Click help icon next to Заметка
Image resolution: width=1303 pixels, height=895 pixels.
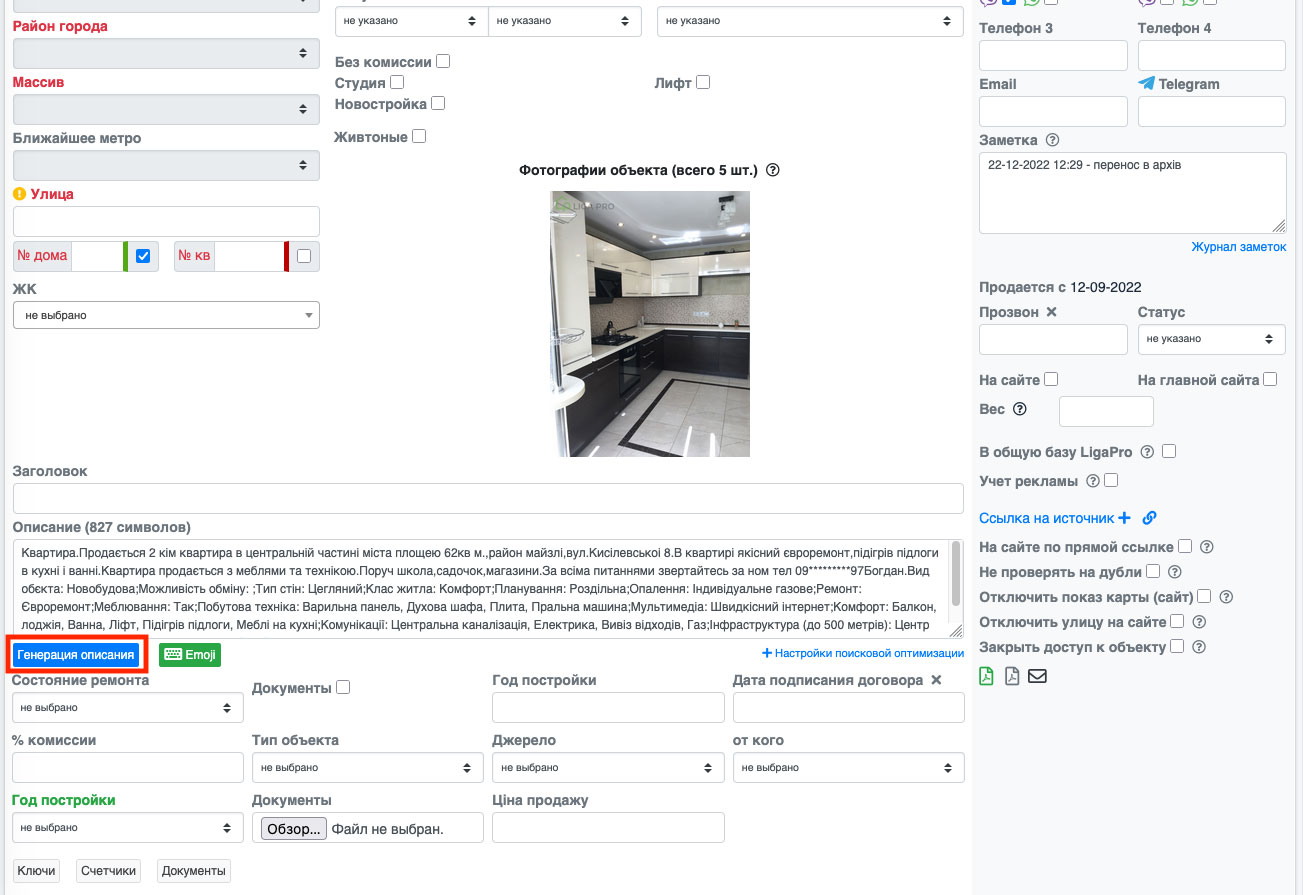point(1052,140)
